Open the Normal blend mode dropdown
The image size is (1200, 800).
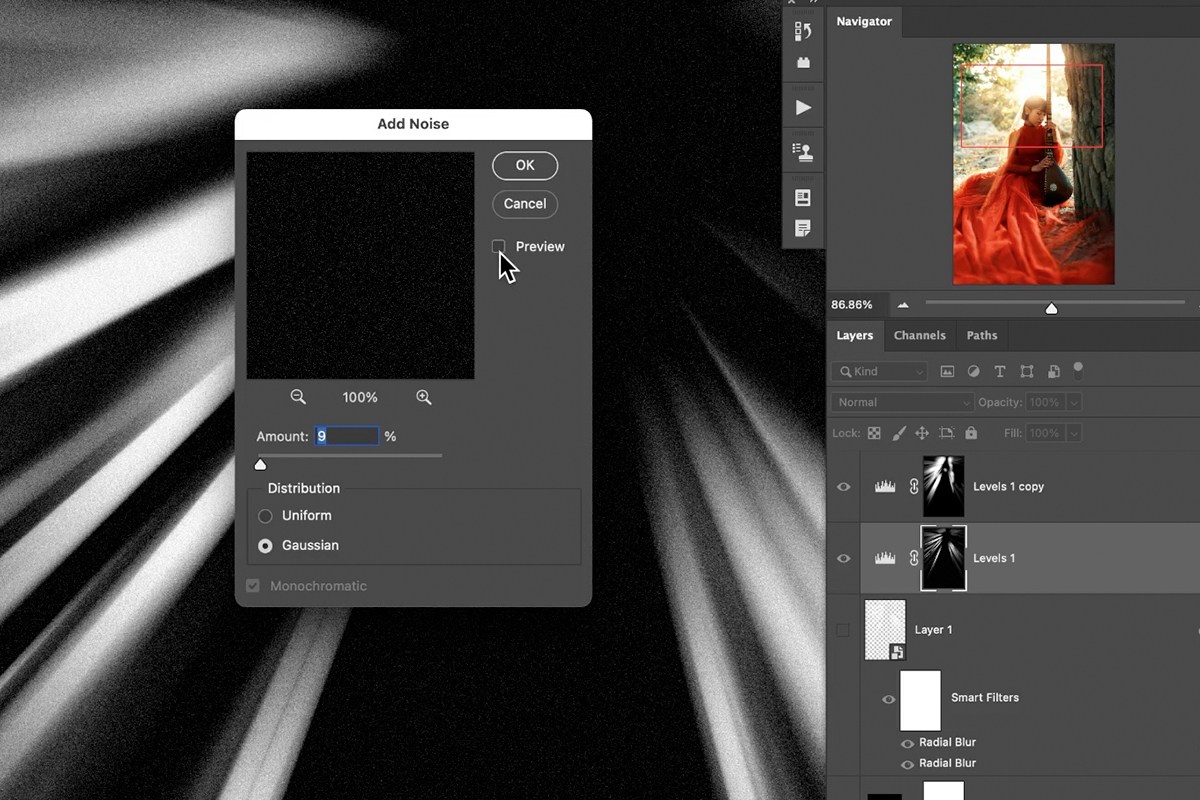coord(902,402)
